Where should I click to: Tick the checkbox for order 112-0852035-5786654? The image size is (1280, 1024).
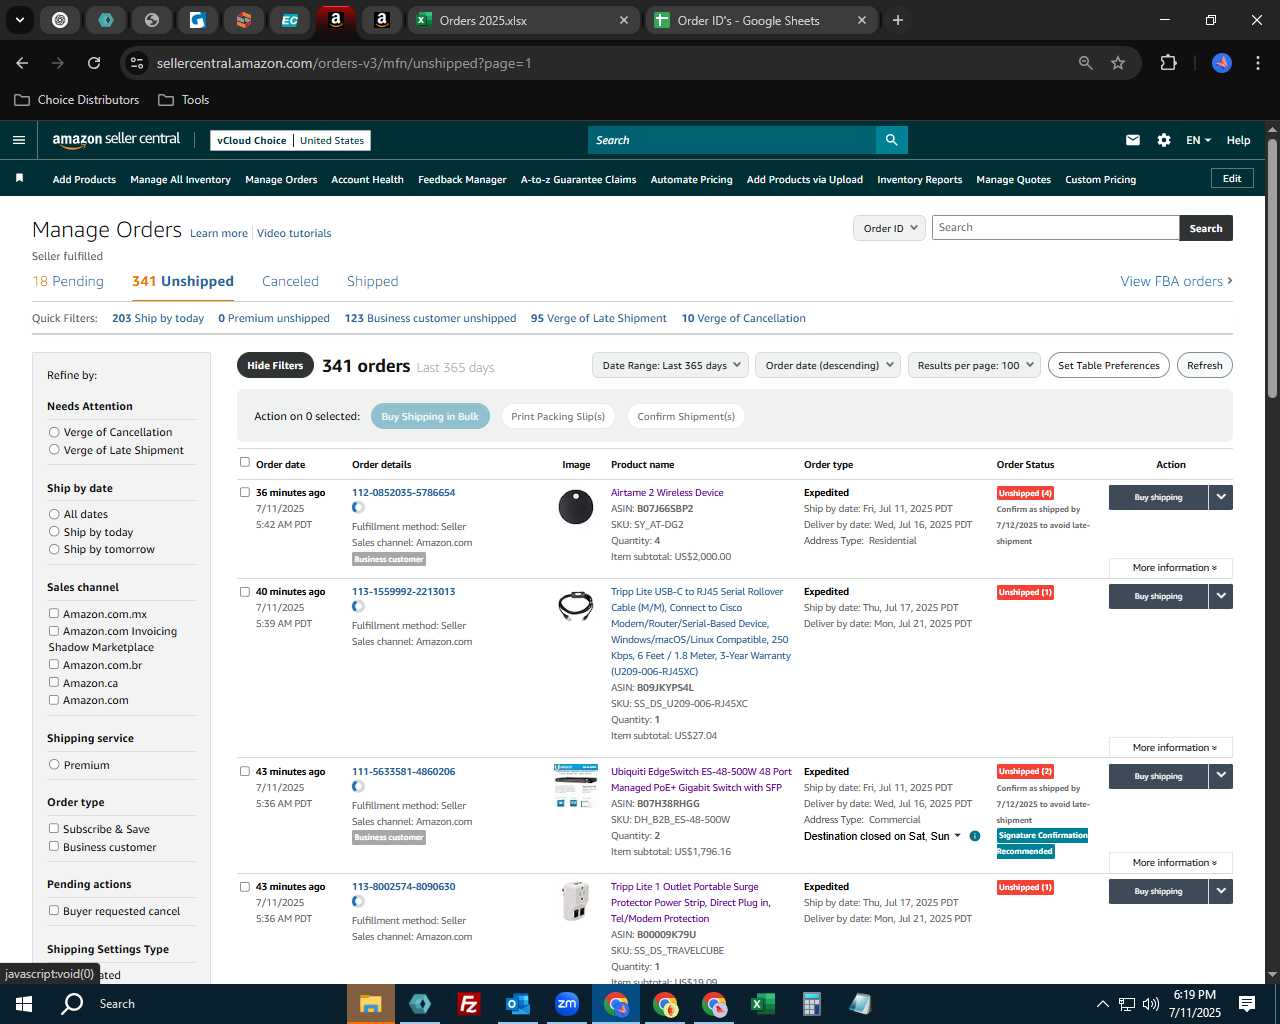click(x=245, y=492)
